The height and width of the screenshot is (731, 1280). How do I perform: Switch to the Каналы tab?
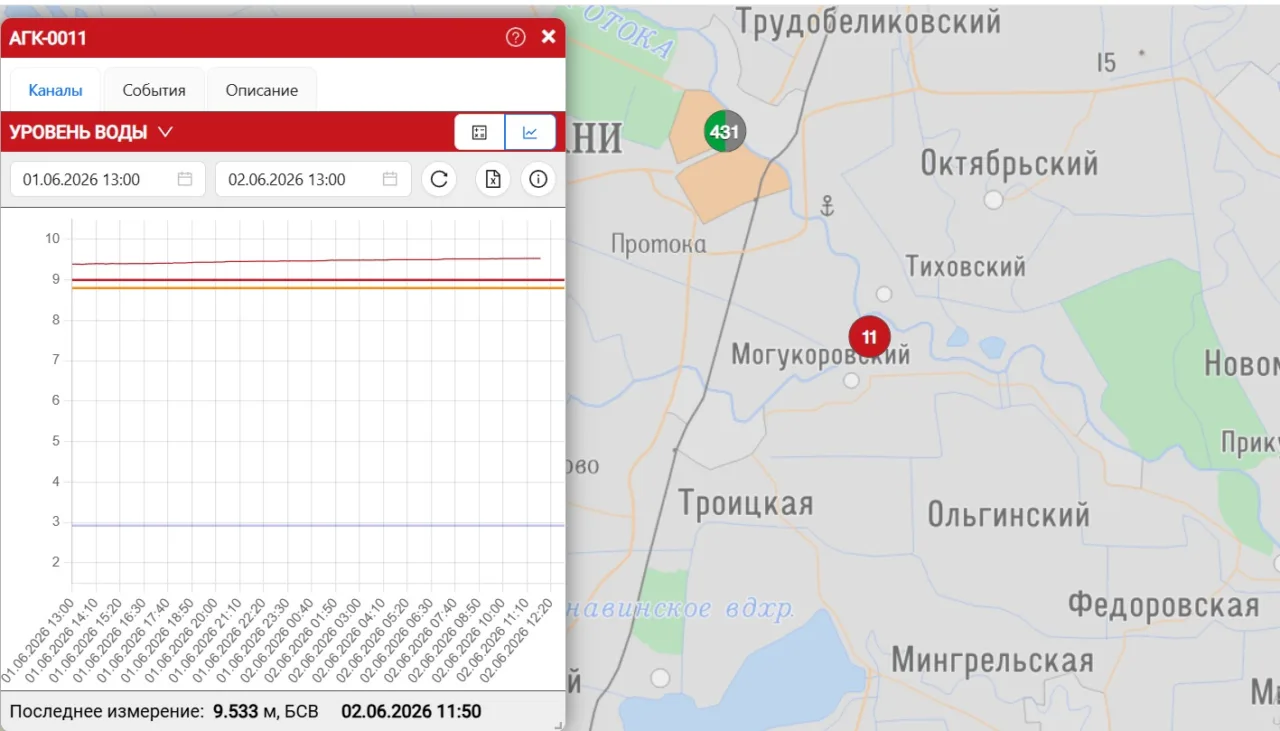click(x=55, y=90)
